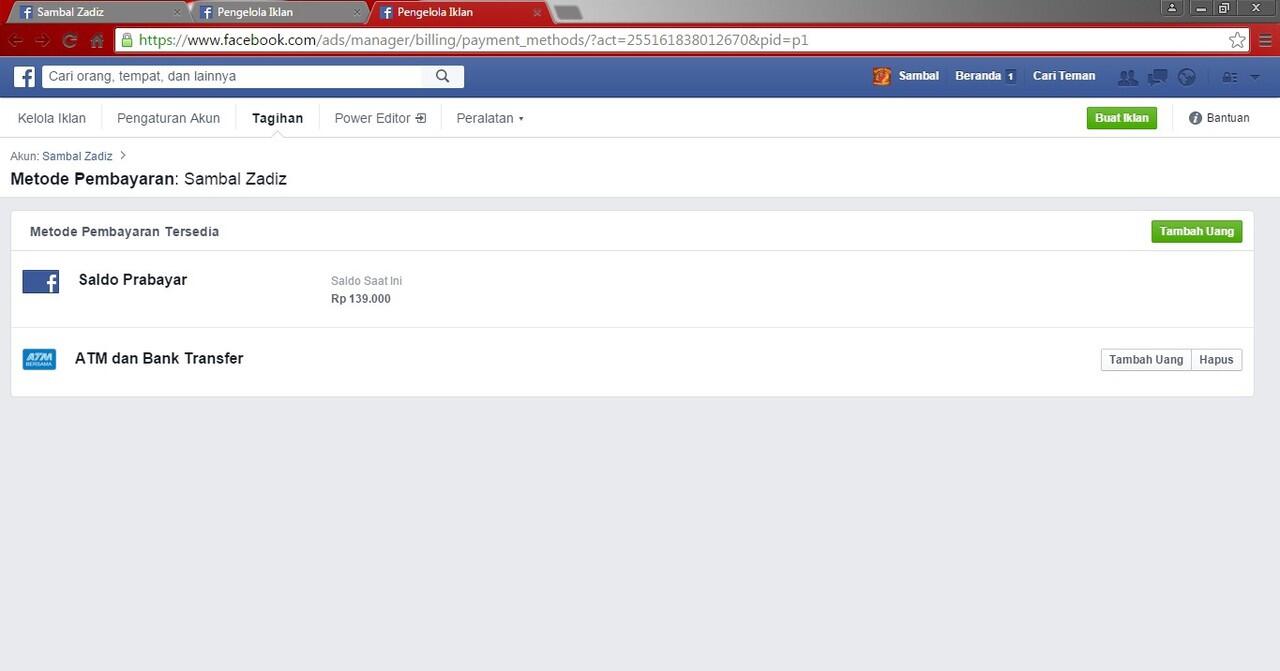Screen dimensions: 1280x671
Task: Click Tambah Uang for ATM dan Bank Transfer
Action: (x=1146, y=360)
